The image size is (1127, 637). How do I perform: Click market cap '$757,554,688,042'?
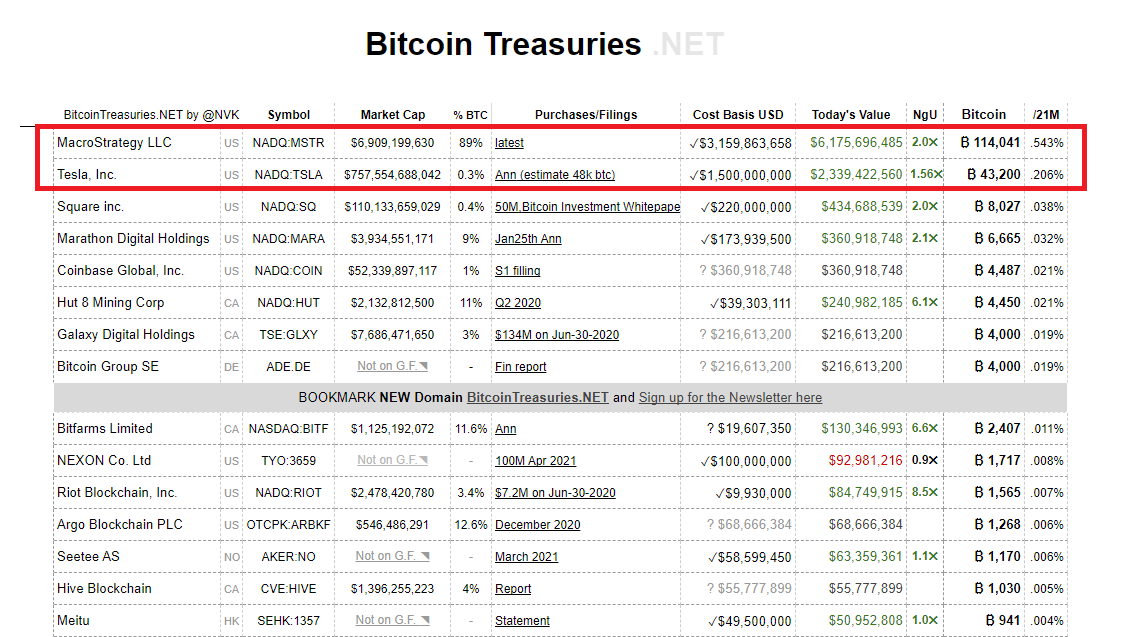392,175
